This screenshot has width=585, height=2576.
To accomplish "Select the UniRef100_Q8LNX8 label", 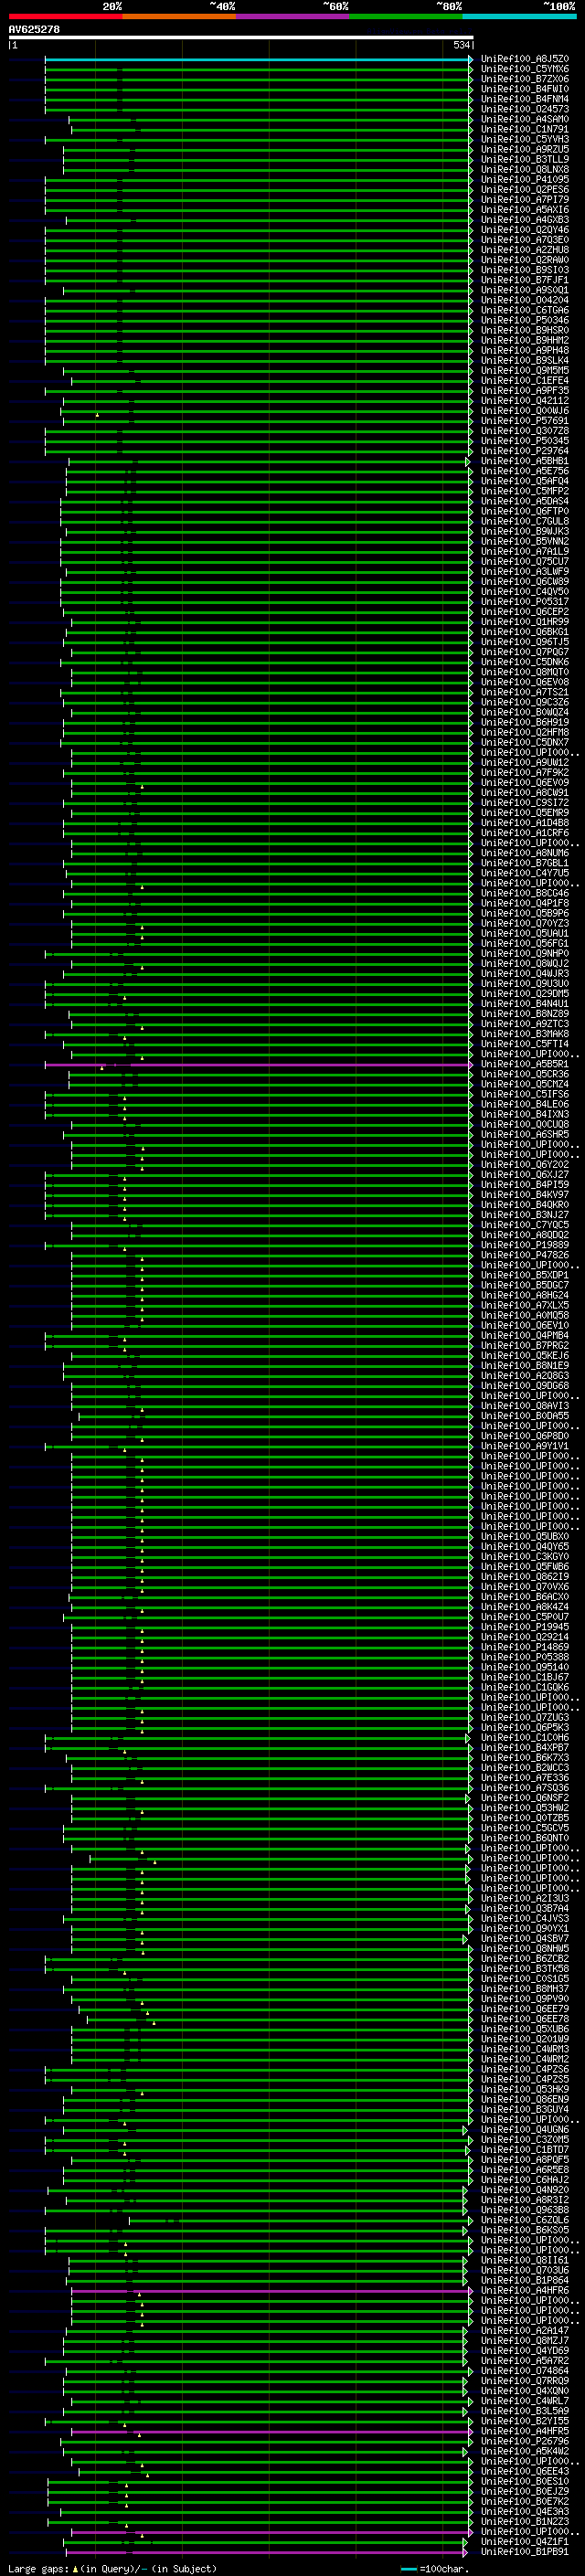I will [x=525, y=169].
